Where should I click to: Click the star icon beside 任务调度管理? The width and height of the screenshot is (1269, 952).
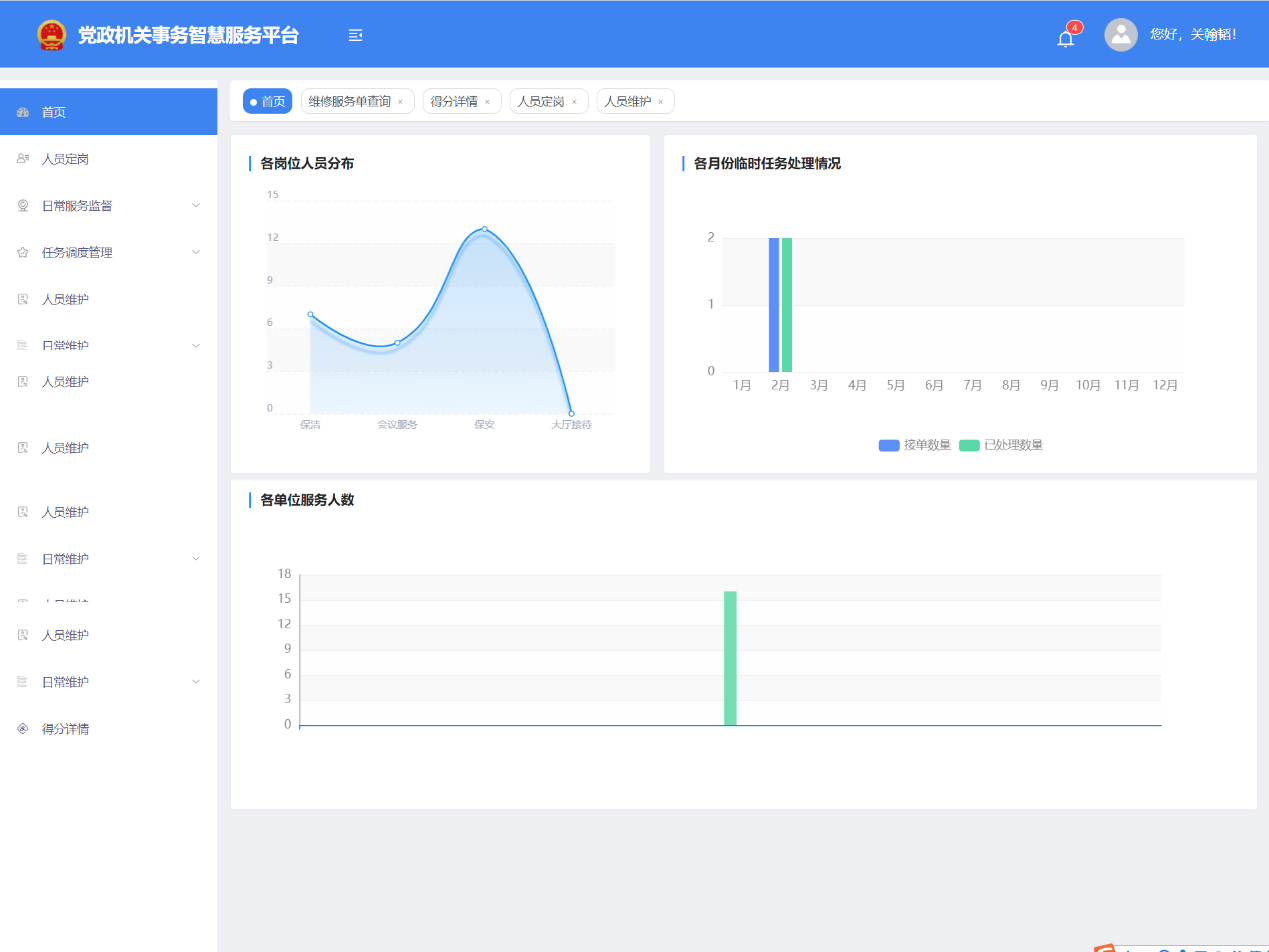tap(23, 253)
